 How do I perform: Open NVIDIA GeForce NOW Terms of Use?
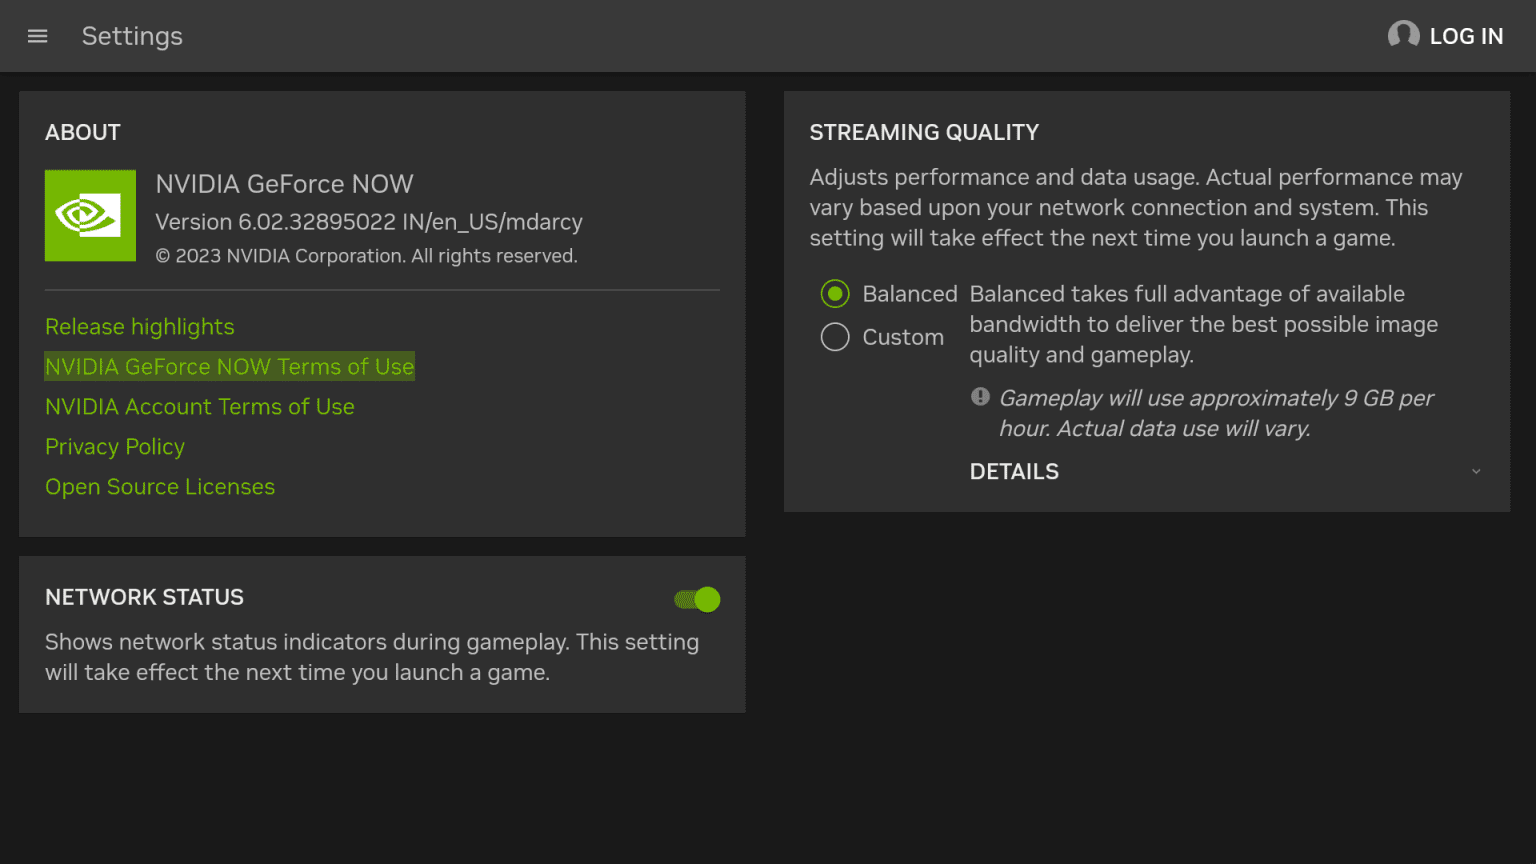[x=229, y=367]
